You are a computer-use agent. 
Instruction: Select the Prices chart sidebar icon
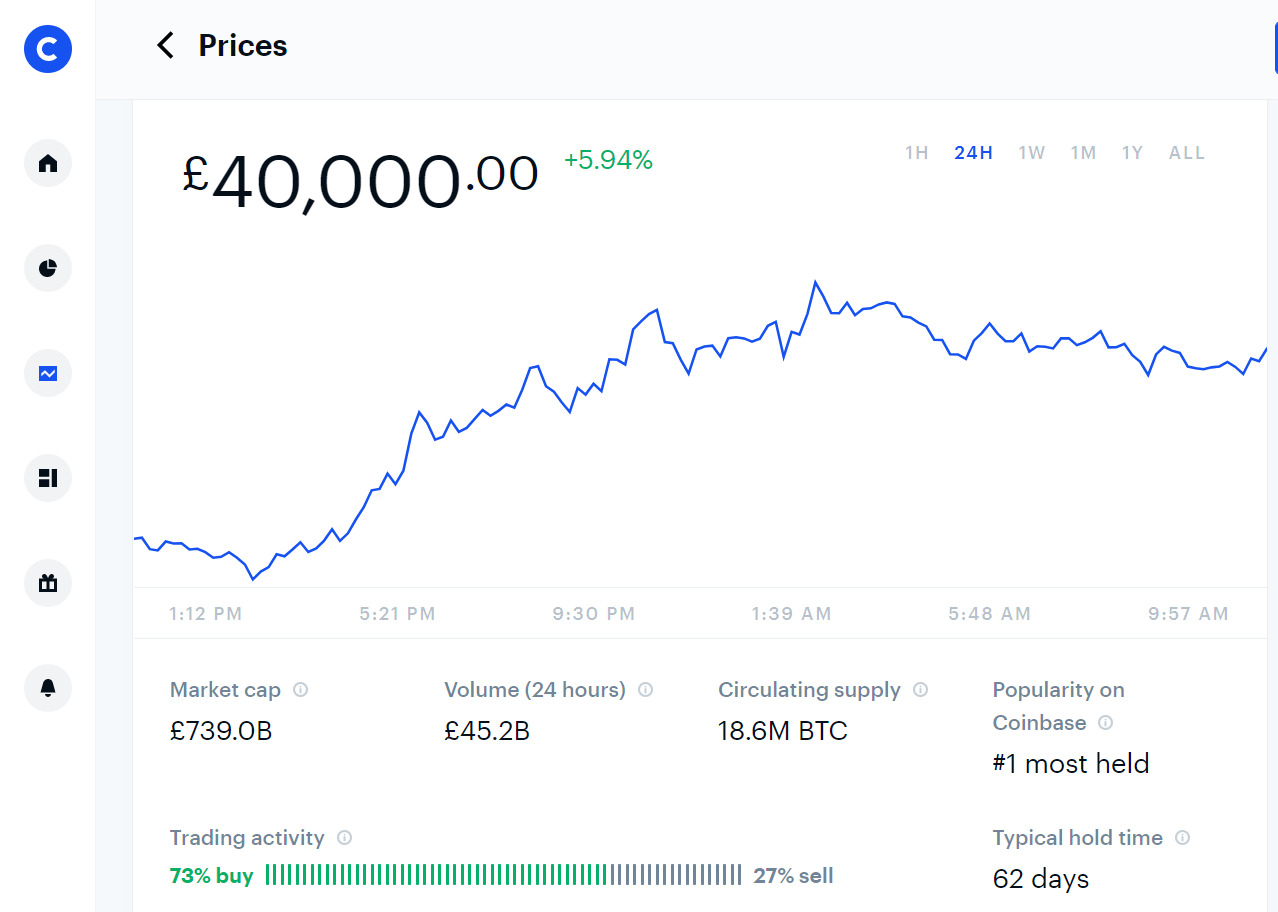48,373
